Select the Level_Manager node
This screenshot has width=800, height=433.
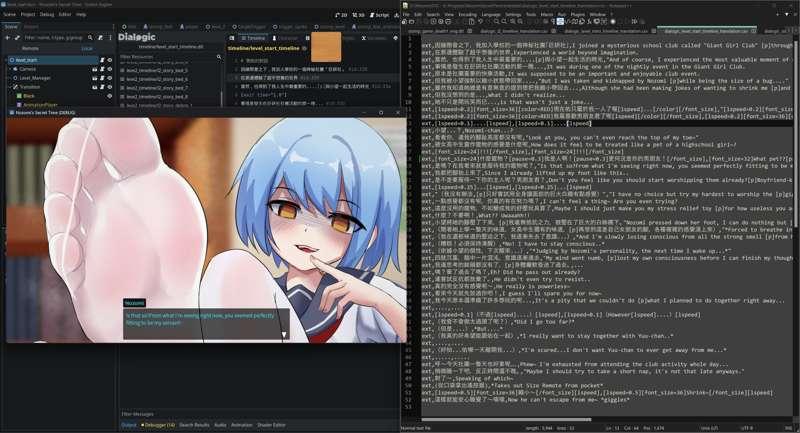click(x=35, y=78)
